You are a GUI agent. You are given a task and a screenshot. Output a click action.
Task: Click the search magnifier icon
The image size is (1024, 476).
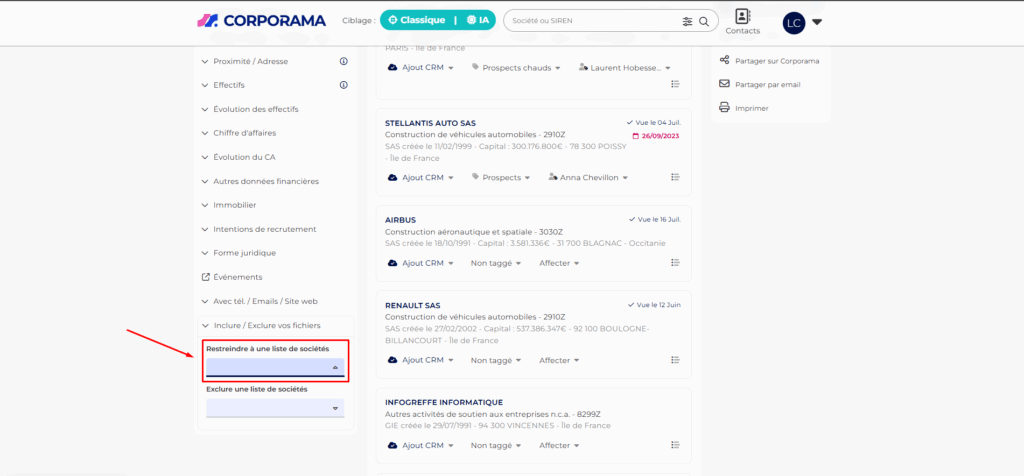pyautogui.click(x=705, y=21)
